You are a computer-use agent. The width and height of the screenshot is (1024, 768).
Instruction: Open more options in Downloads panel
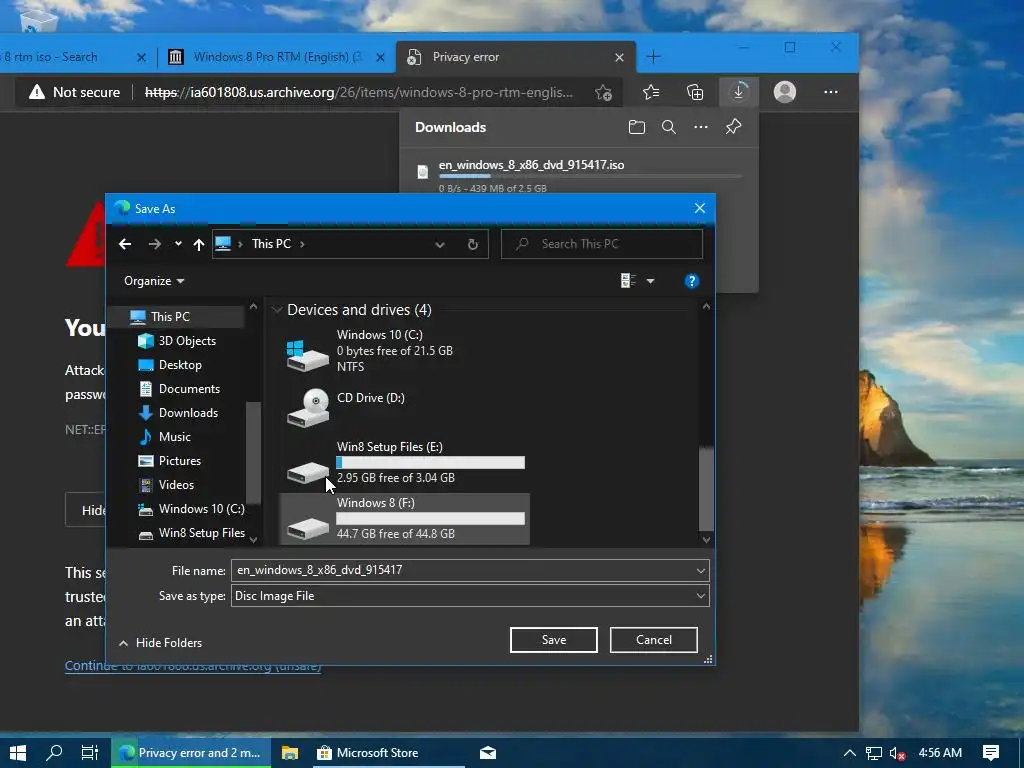[701, 127]
